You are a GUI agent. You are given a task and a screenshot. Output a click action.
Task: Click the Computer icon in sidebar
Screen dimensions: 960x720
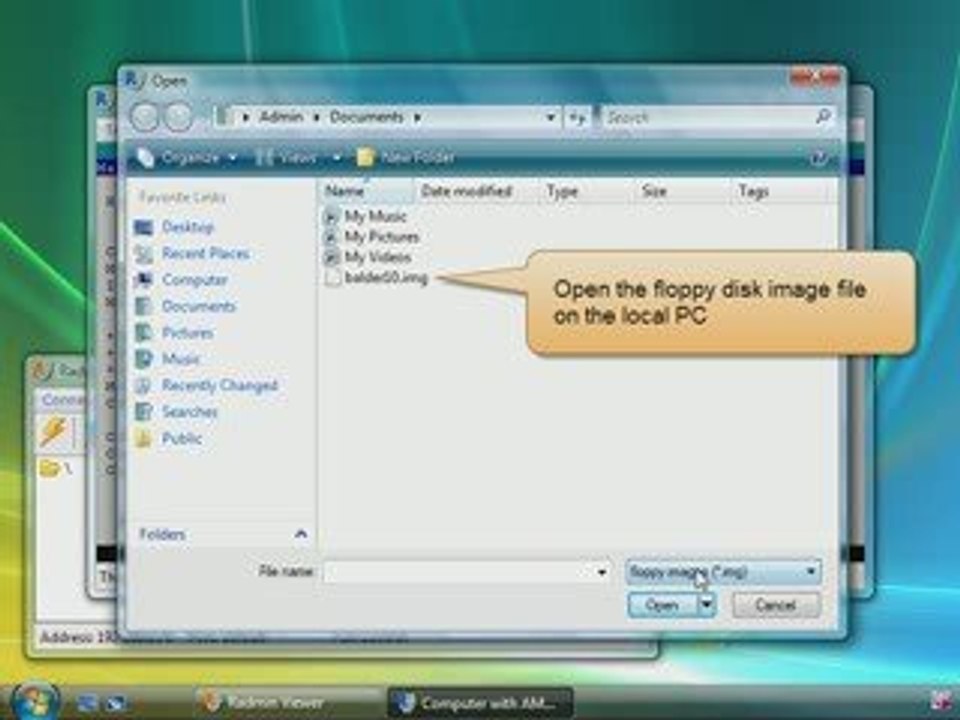tap(143, 280)
